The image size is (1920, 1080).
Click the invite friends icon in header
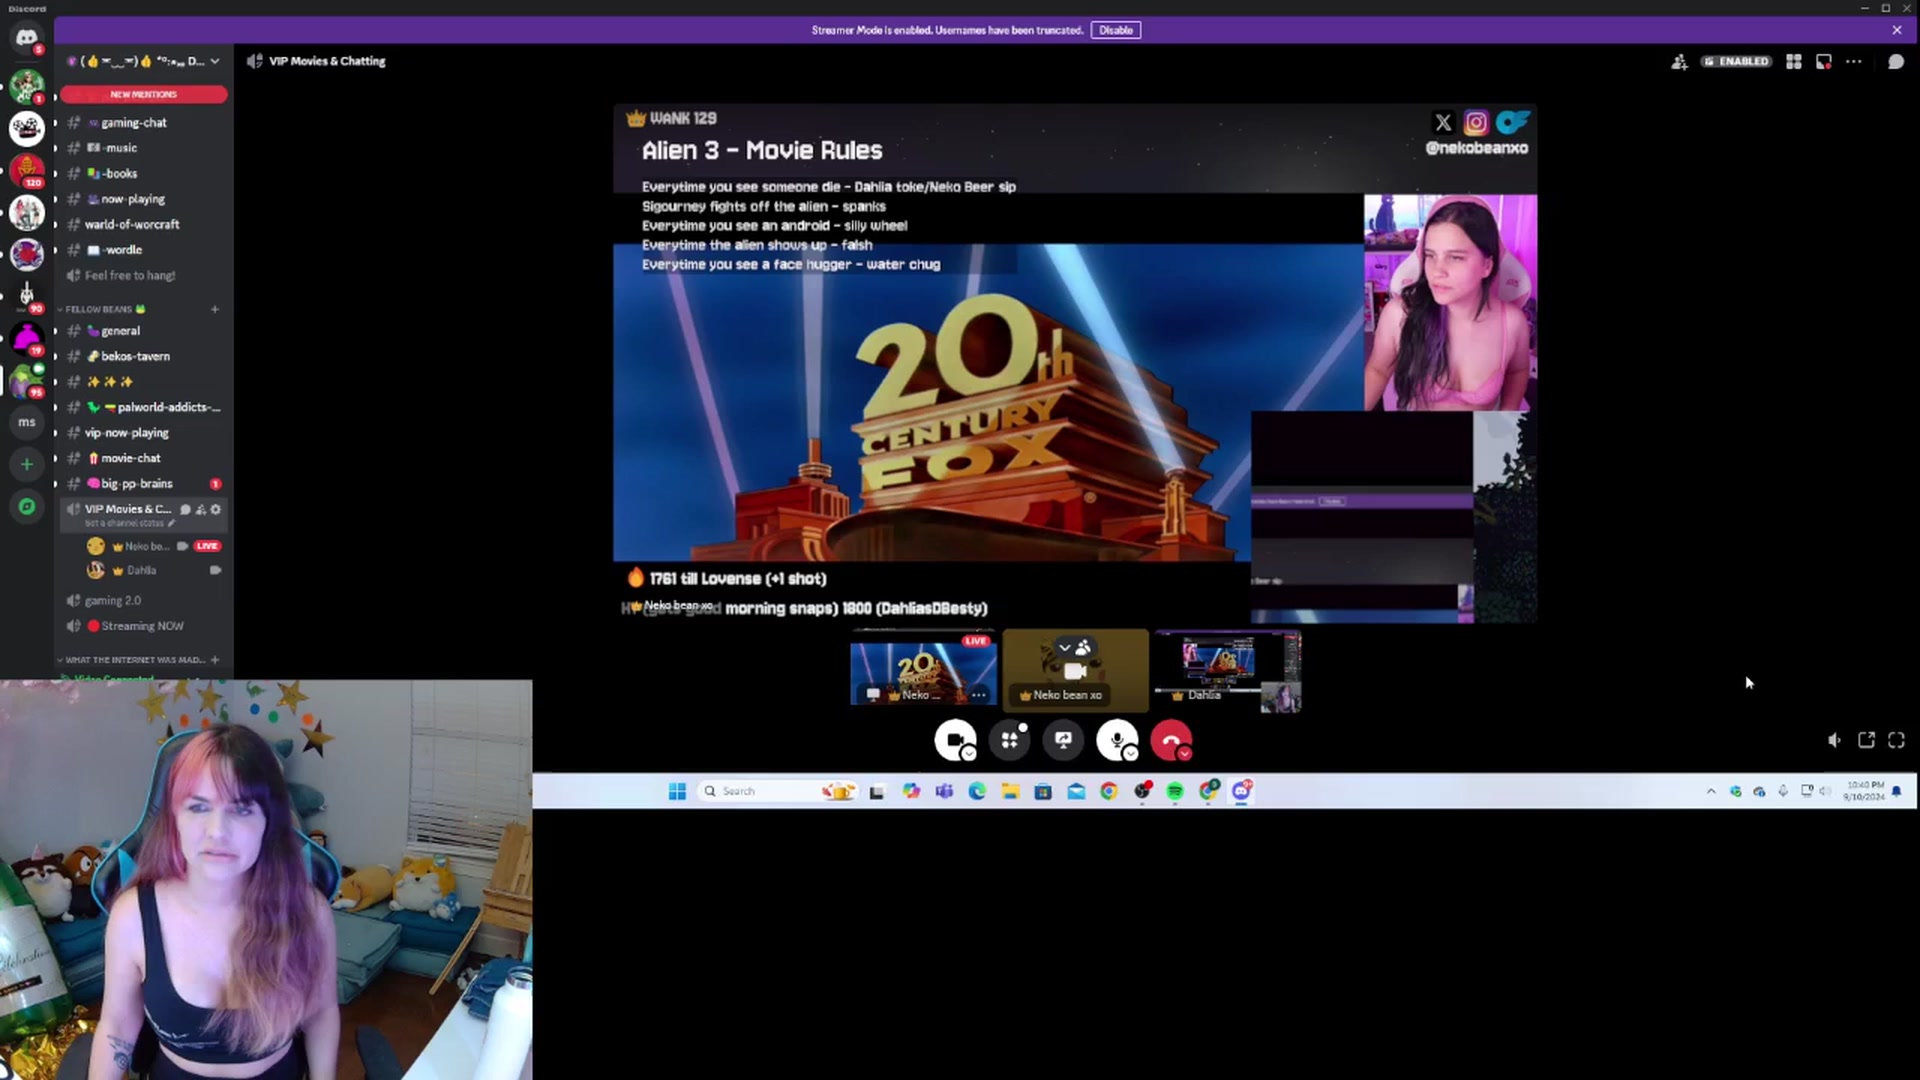[x=1679, y=62]
